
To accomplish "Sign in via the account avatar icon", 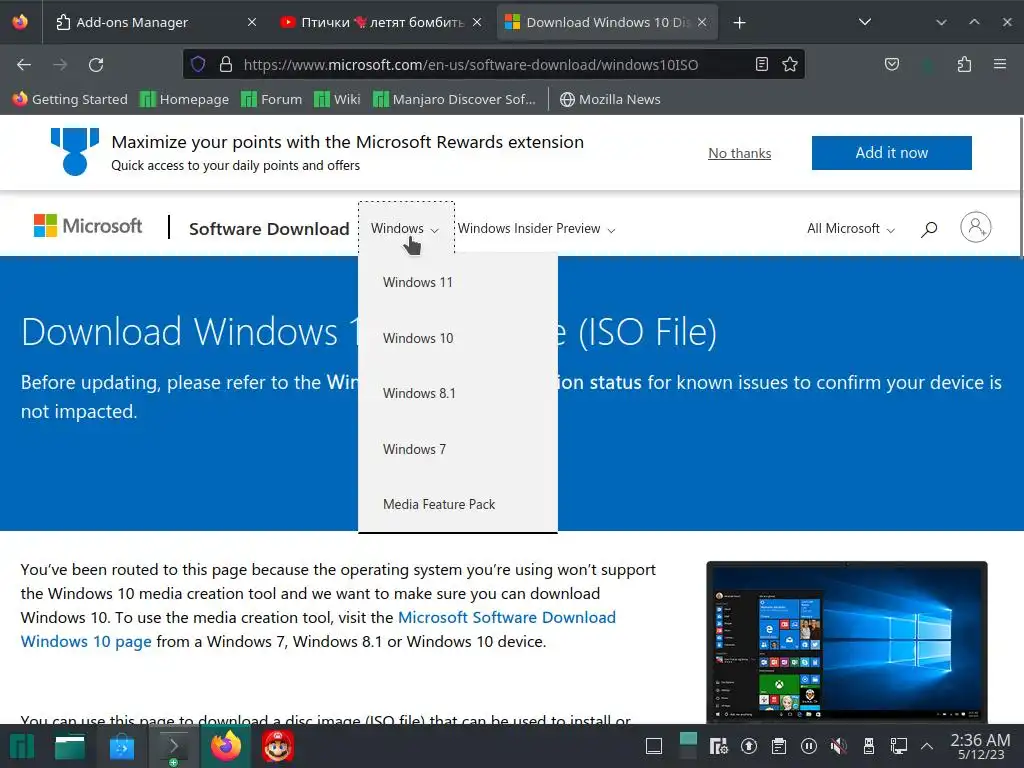I will (x=976, y=227).
